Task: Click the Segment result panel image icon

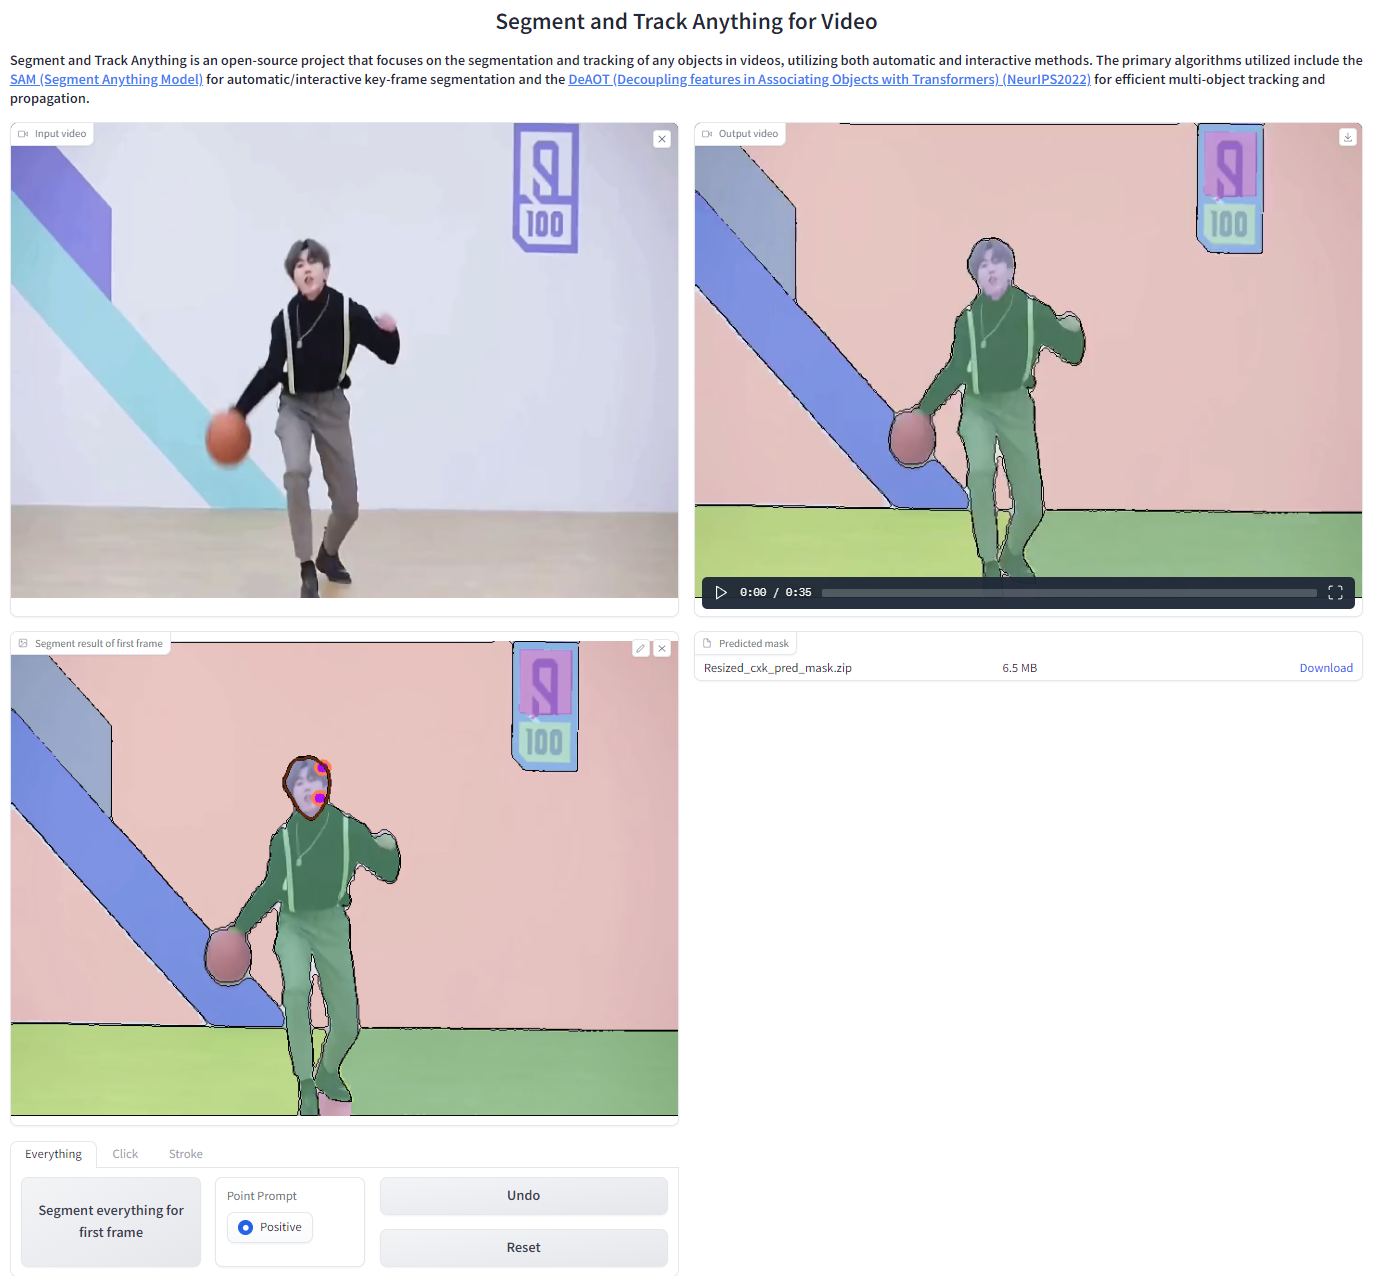Action: click(x=23, y=643)
